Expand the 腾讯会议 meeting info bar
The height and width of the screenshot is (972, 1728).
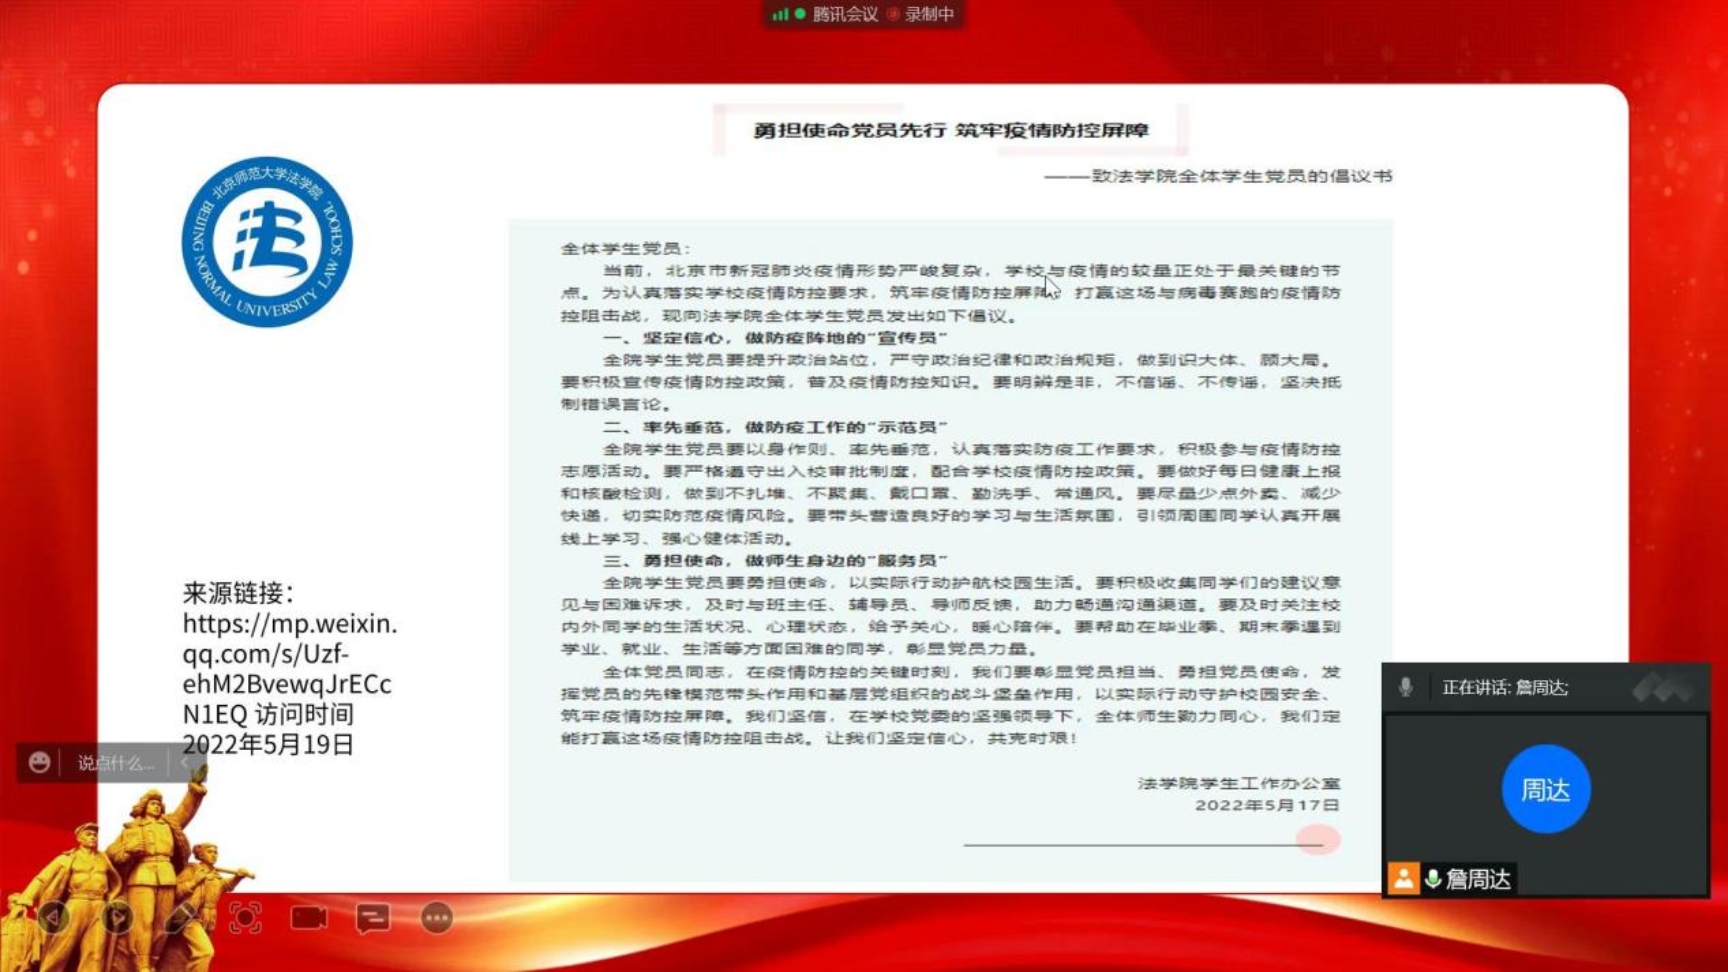pos(844,14)
